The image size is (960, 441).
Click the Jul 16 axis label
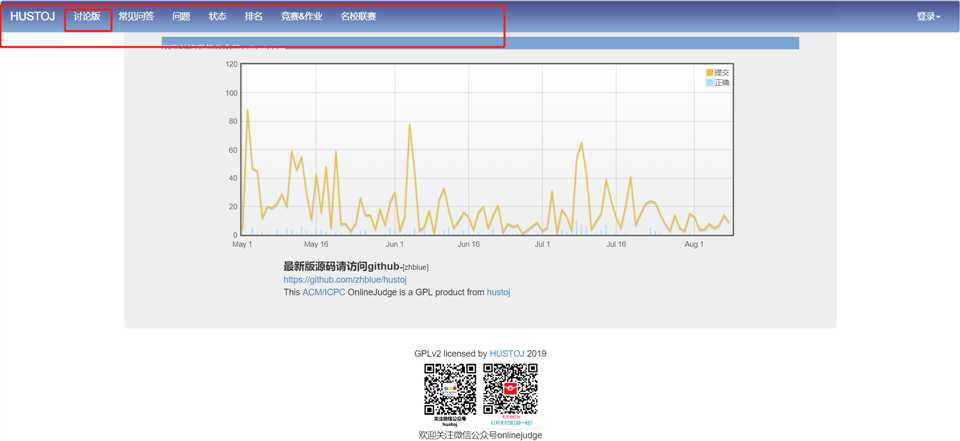click(616, 244)
